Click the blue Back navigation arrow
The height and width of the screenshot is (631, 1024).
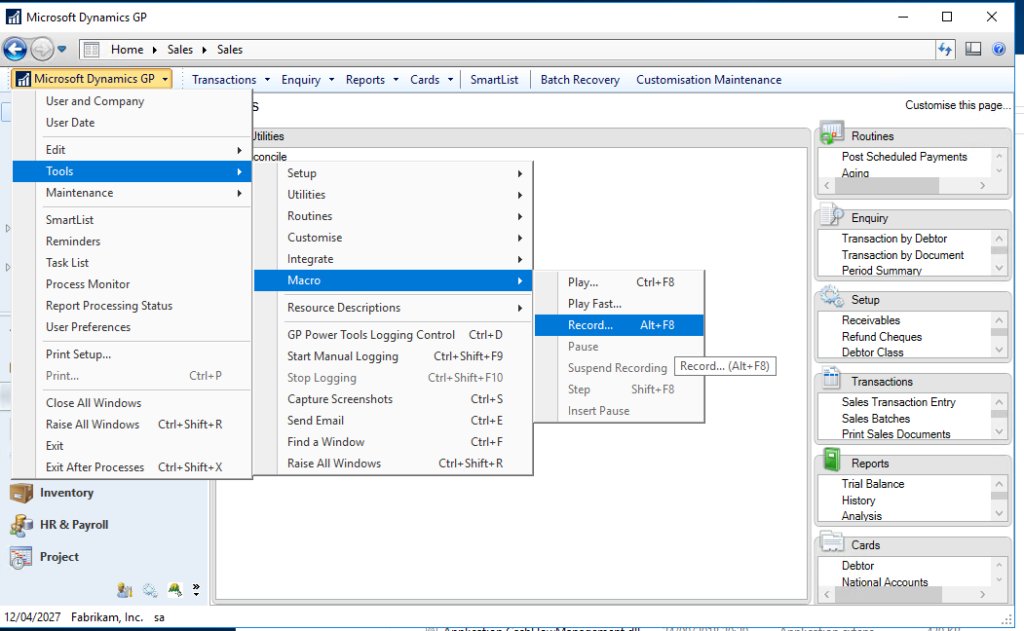(14, 48)
